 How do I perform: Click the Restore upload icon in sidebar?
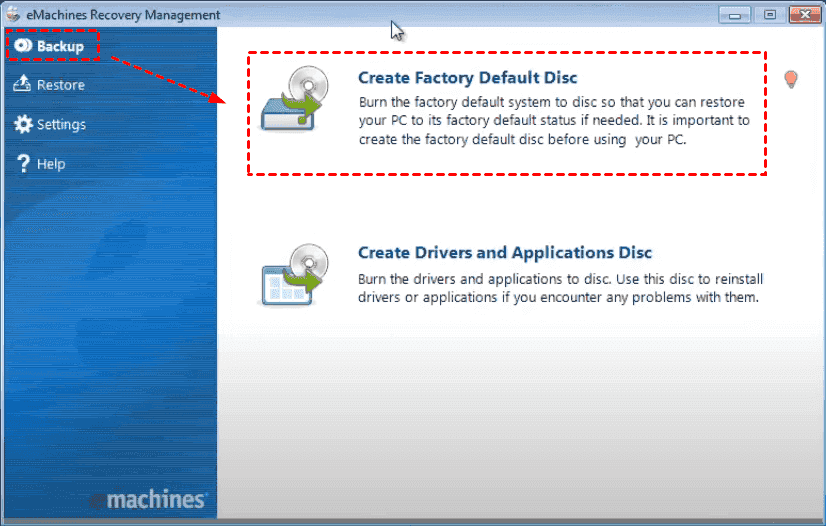(x=22, y=84)
